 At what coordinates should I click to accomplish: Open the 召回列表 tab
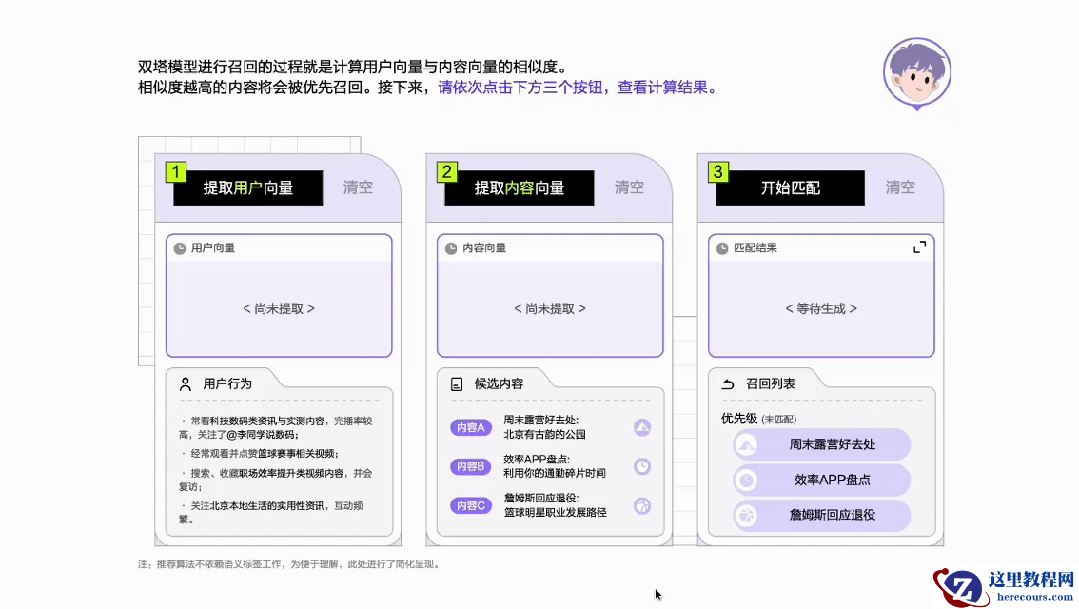(x=770, y=383)
